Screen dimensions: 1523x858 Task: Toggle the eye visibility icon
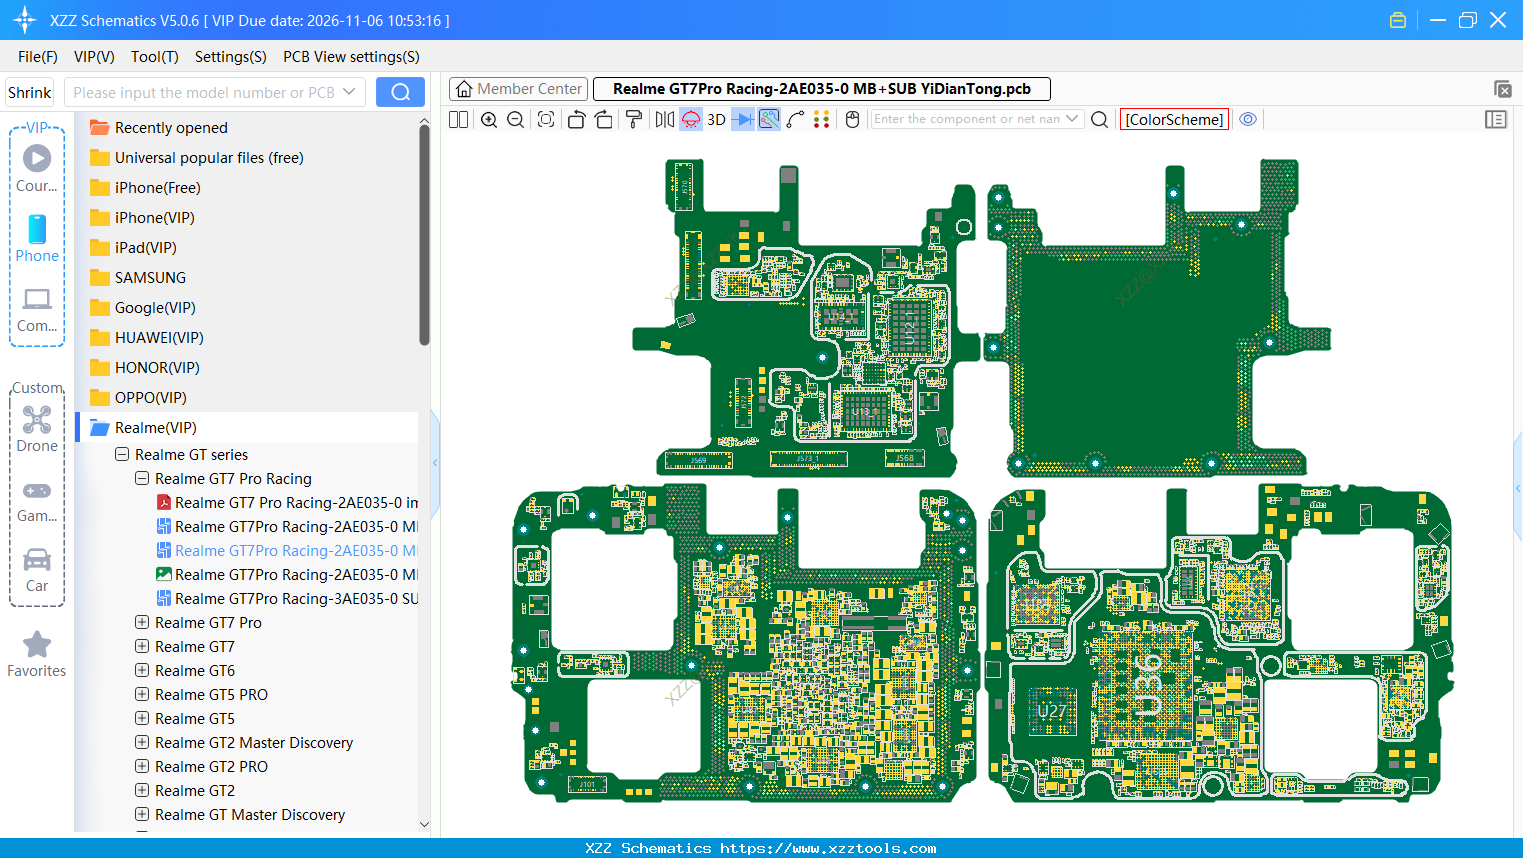[1248, 119]
